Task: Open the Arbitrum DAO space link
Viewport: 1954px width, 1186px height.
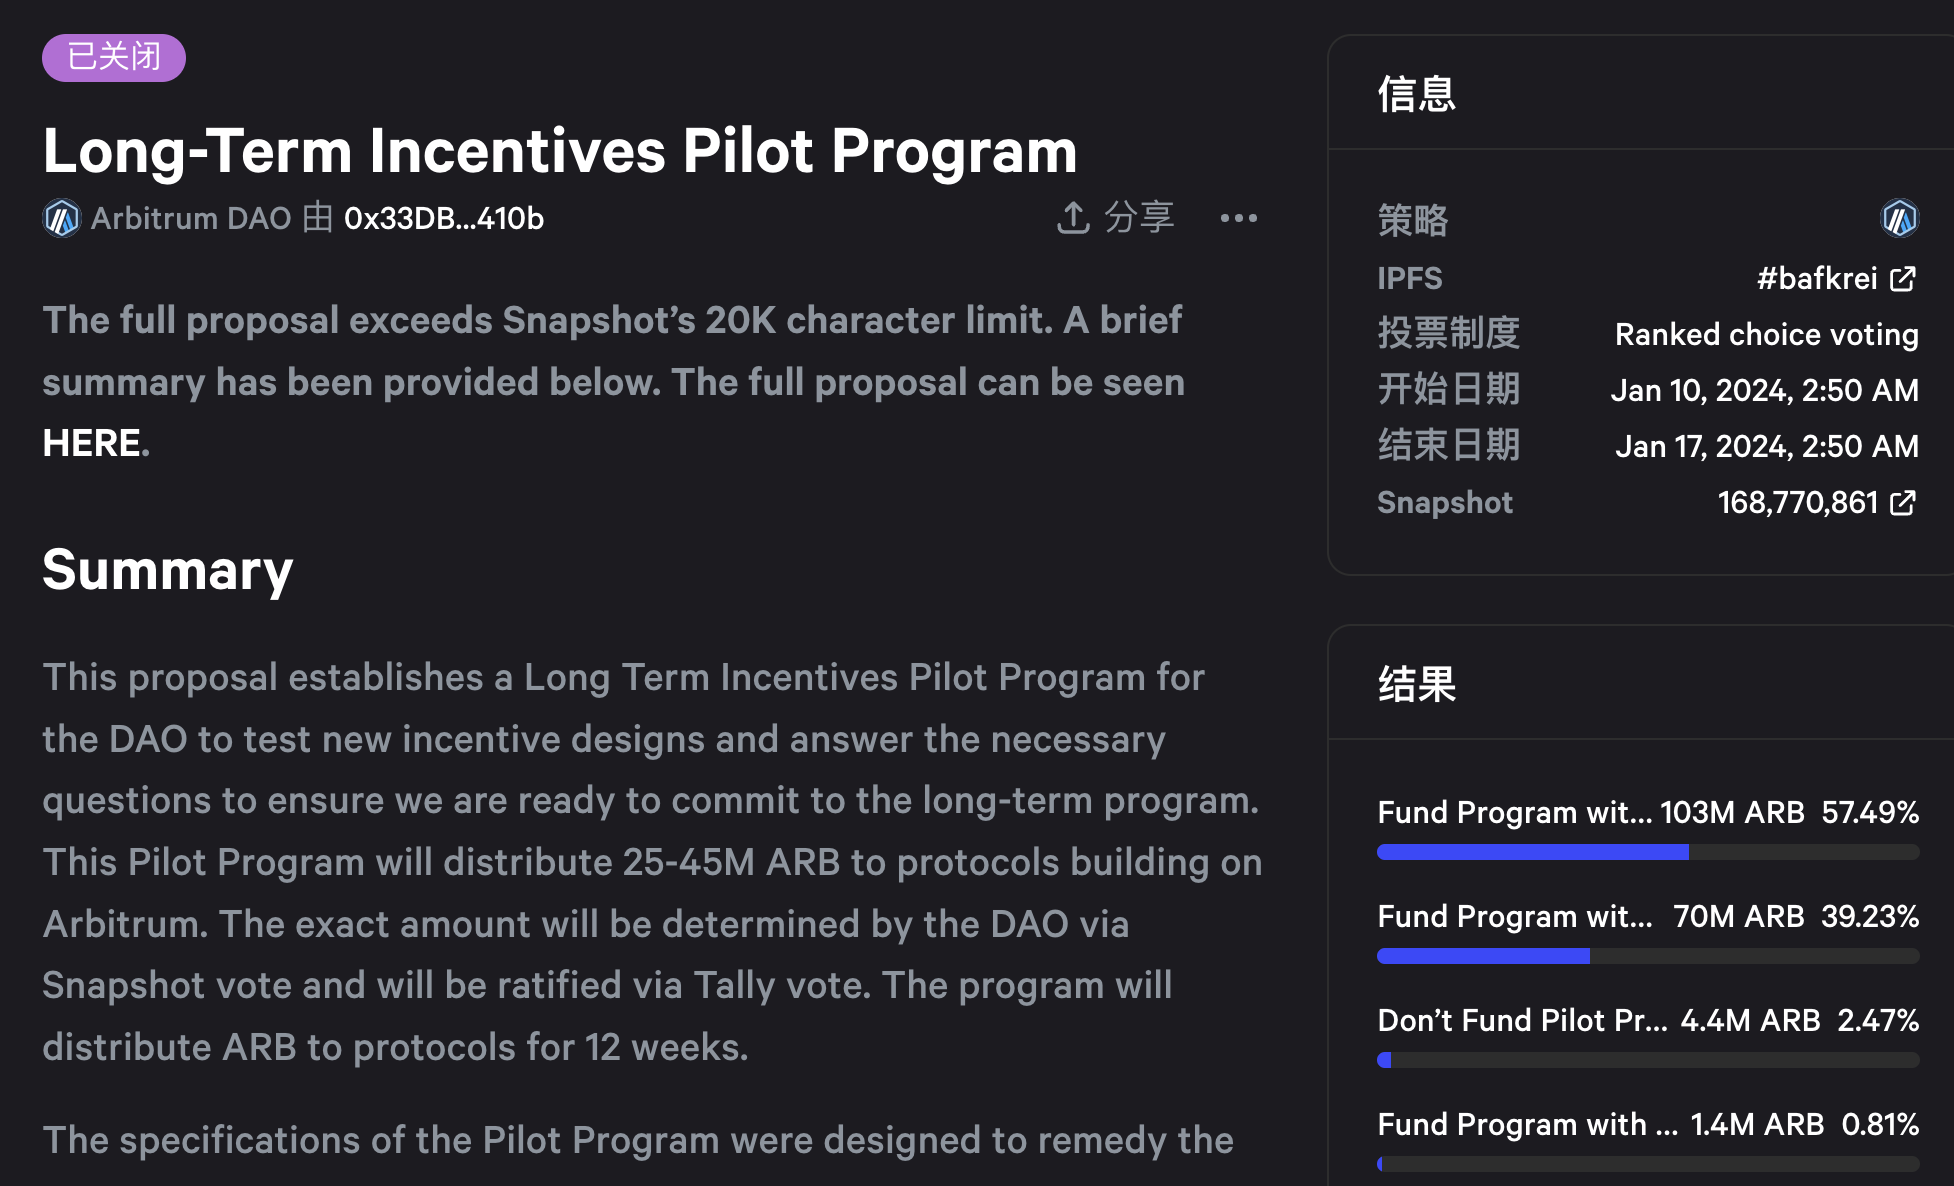Action: click(x=191, y=218)
